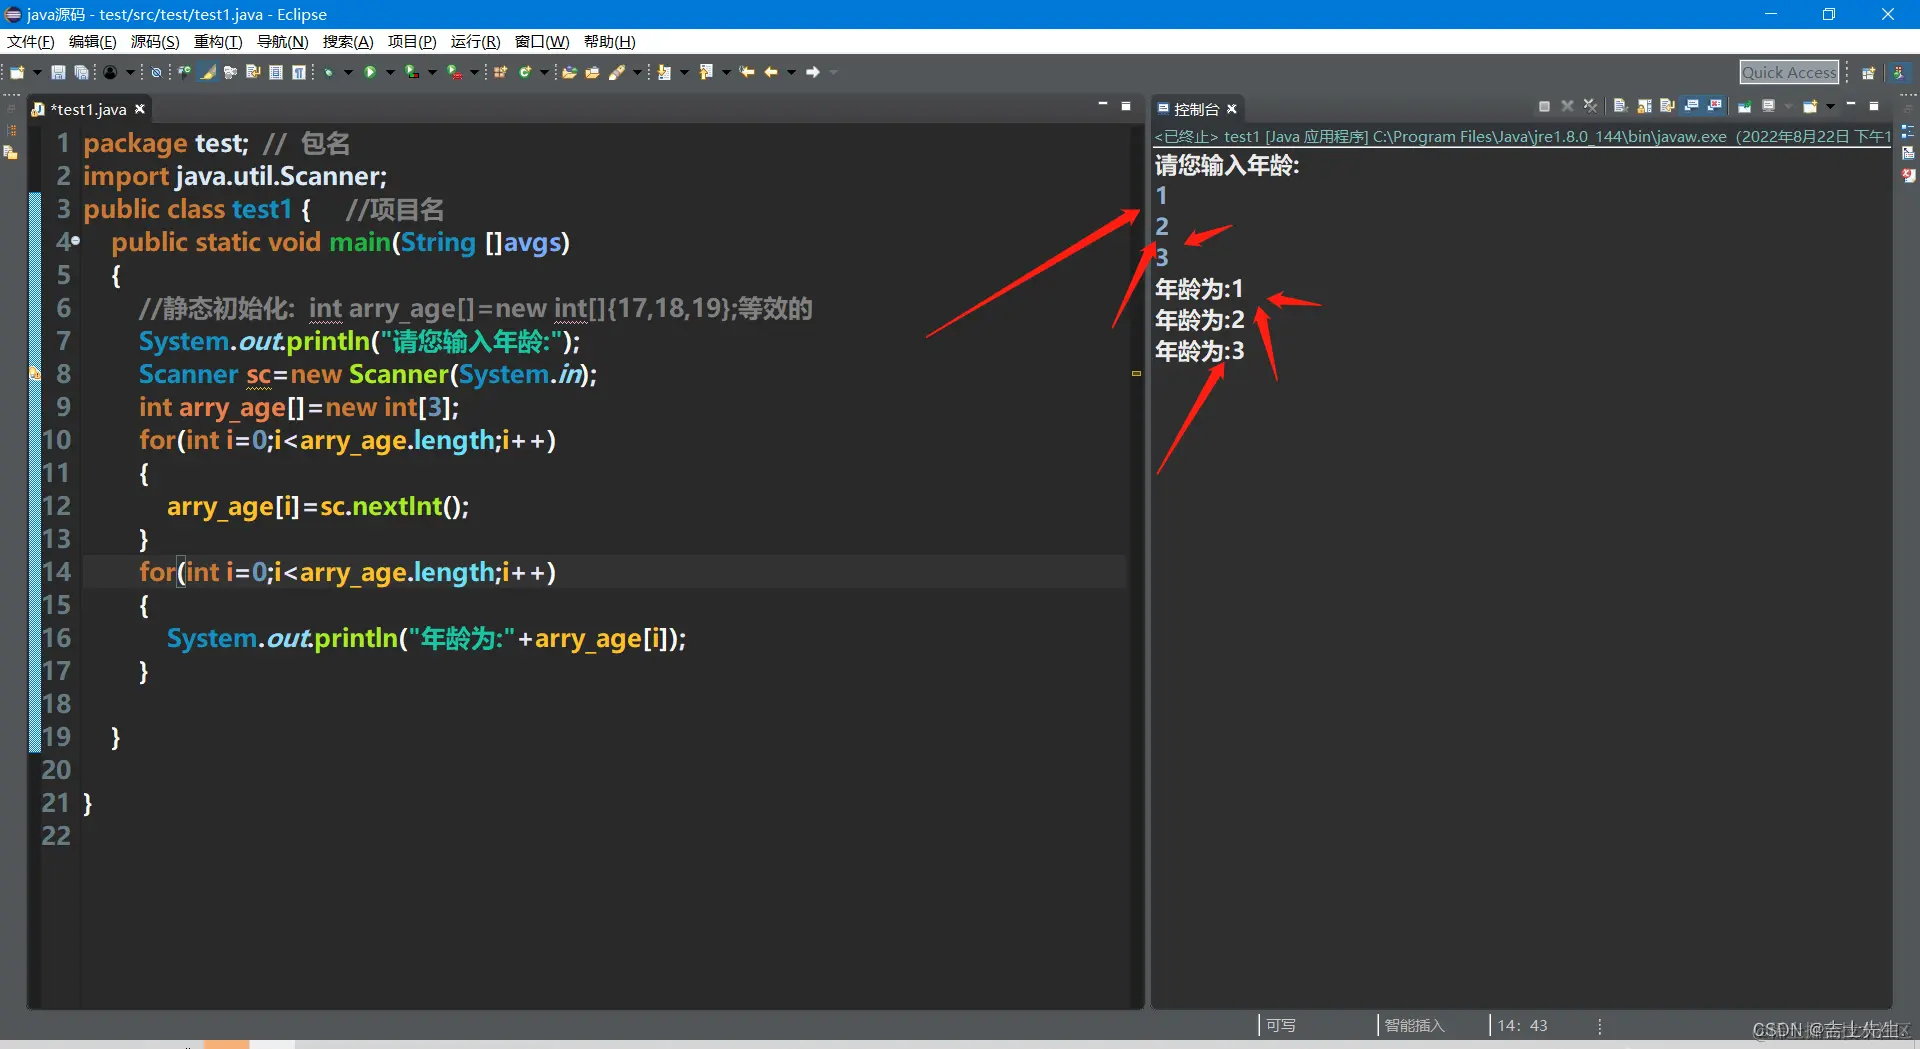Save the current file with the floppy icon
Viewport: 1920px width, 1049px height.
pos(58,72)
